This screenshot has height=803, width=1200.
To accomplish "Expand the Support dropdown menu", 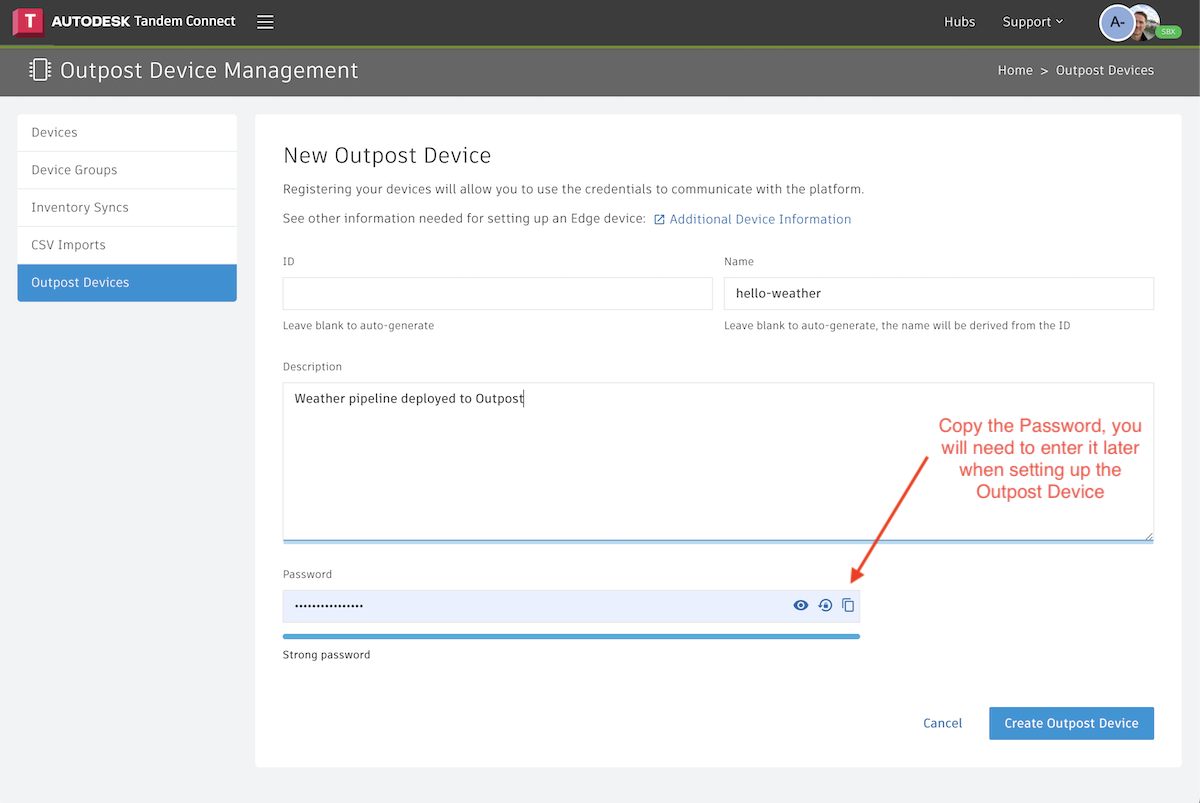I will click(x=1032, y=22).
